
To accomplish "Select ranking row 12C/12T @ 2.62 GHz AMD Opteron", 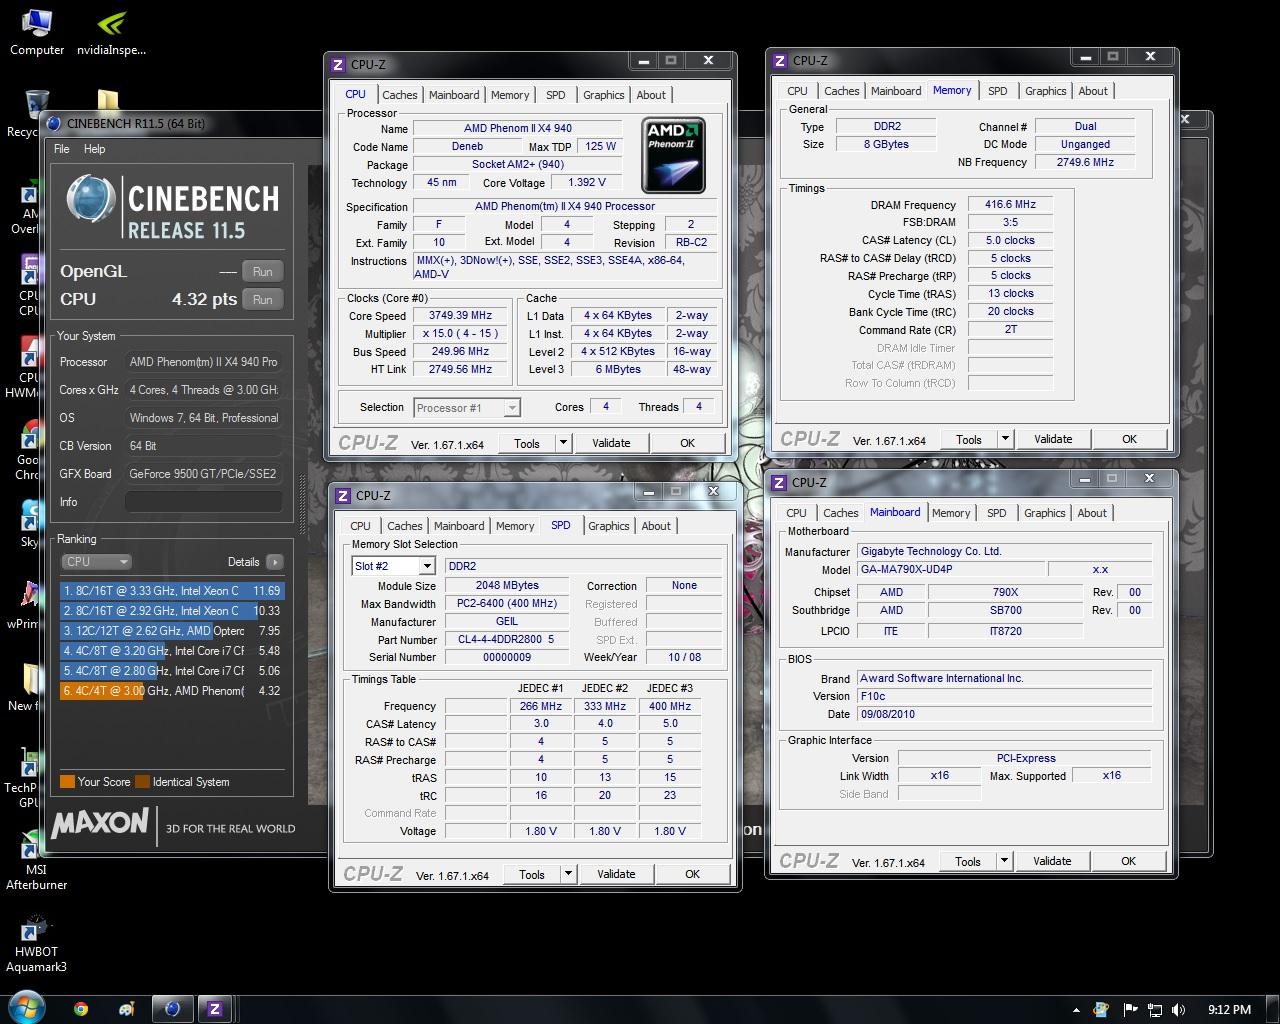I will (172, 631).
